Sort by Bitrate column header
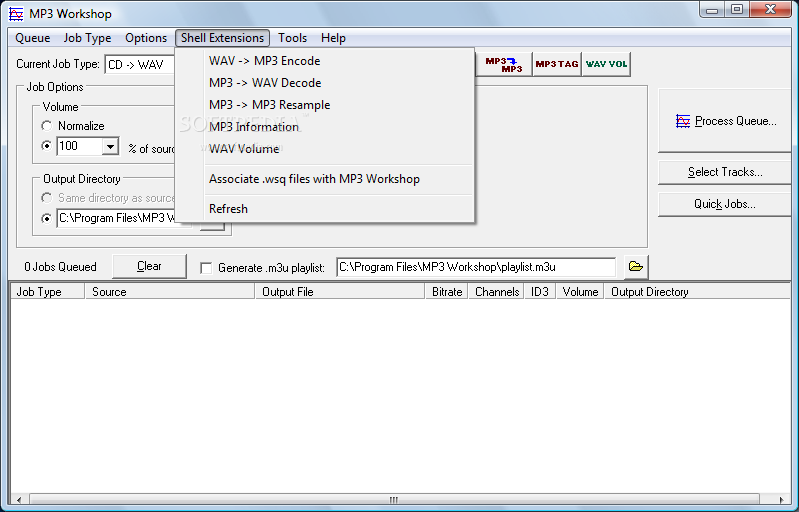Screen dimensions: 799x512 tap(446, 292)
